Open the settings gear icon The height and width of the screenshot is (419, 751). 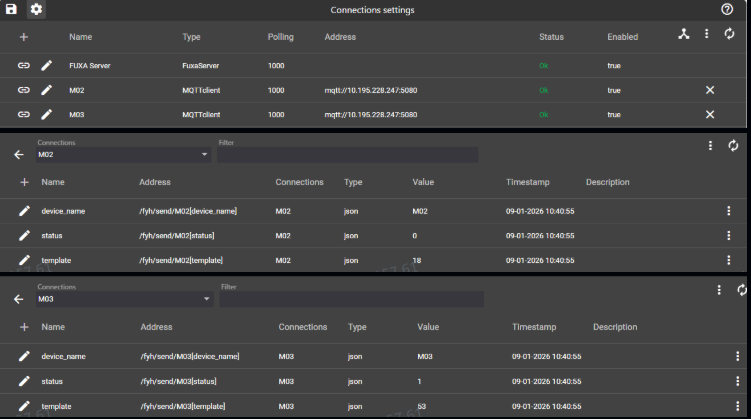pos(36,9)
